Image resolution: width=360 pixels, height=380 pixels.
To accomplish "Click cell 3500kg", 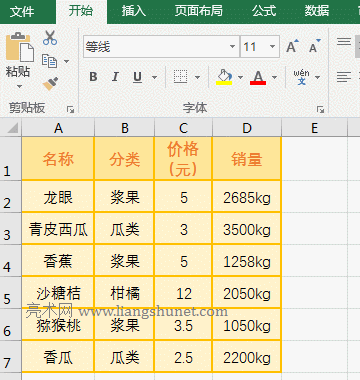I will [247, 229].
